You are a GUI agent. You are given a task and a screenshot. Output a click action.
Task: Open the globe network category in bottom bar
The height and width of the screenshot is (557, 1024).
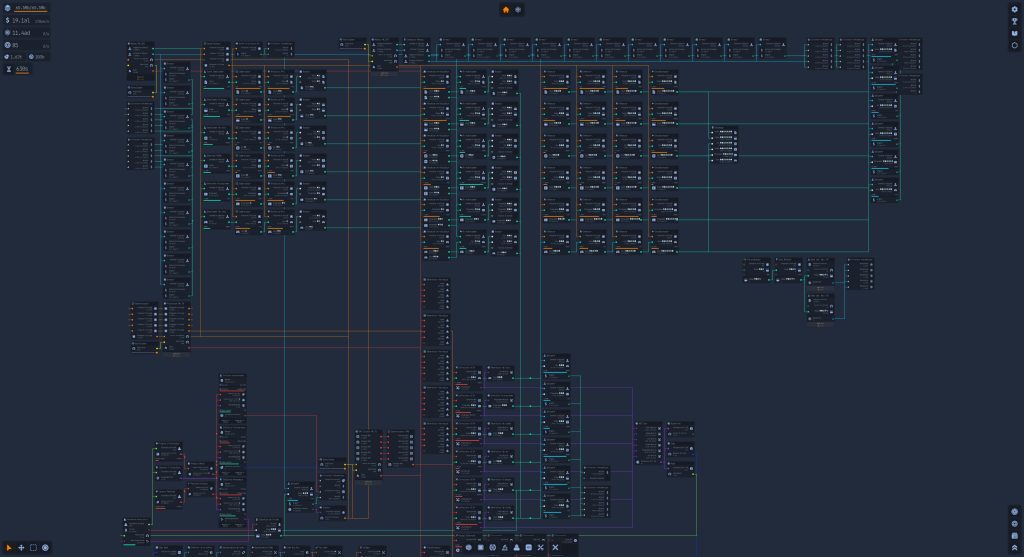pos(492,547)
